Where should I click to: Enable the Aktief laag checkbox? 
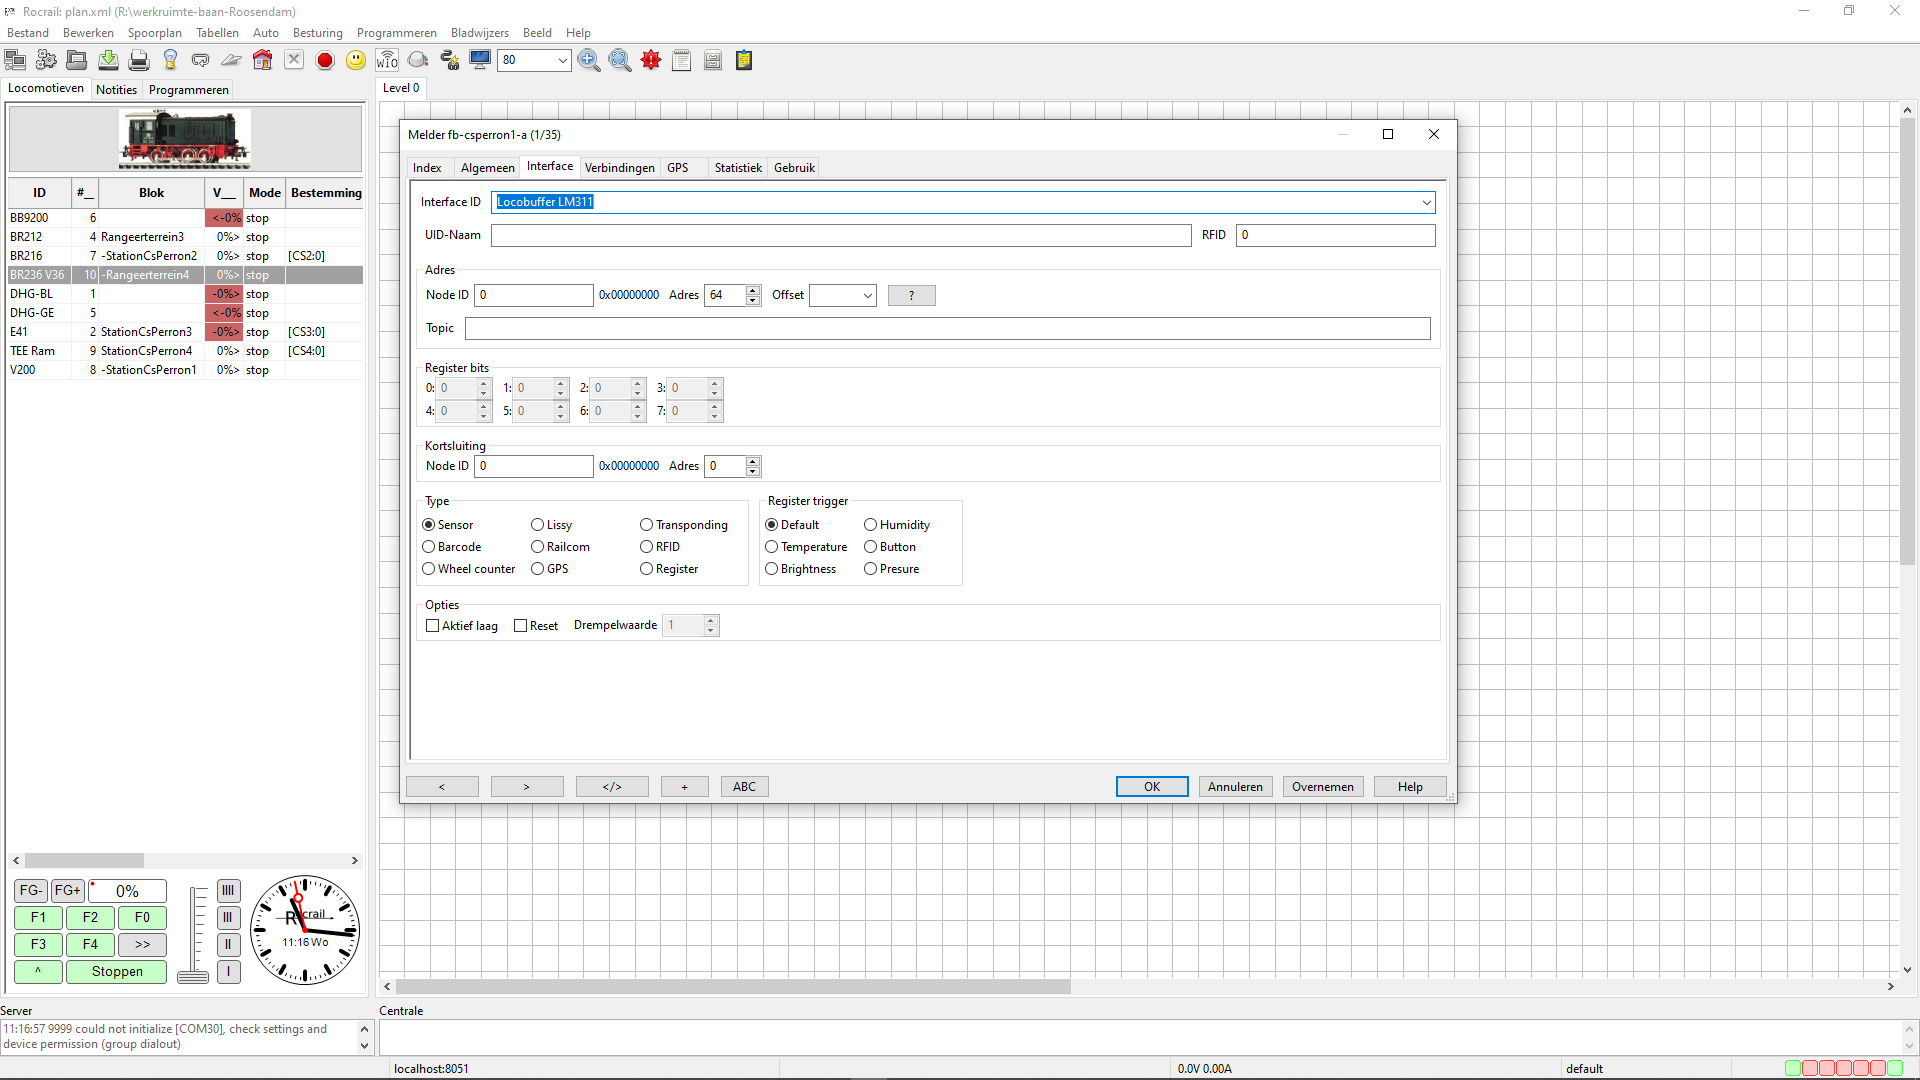[x=433, y=626]
